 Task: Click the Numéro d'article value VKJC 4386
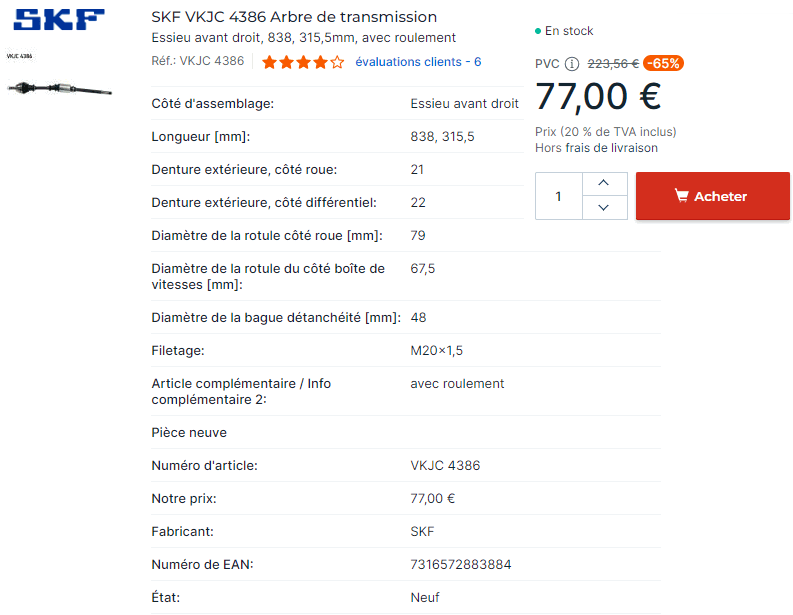coord(445,465)
